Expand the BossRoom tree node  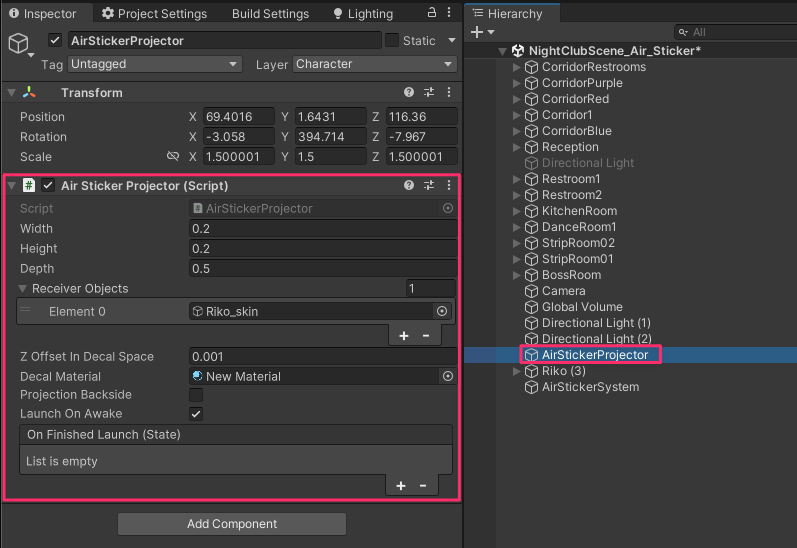pyautogui.click(x=516, y=275)
